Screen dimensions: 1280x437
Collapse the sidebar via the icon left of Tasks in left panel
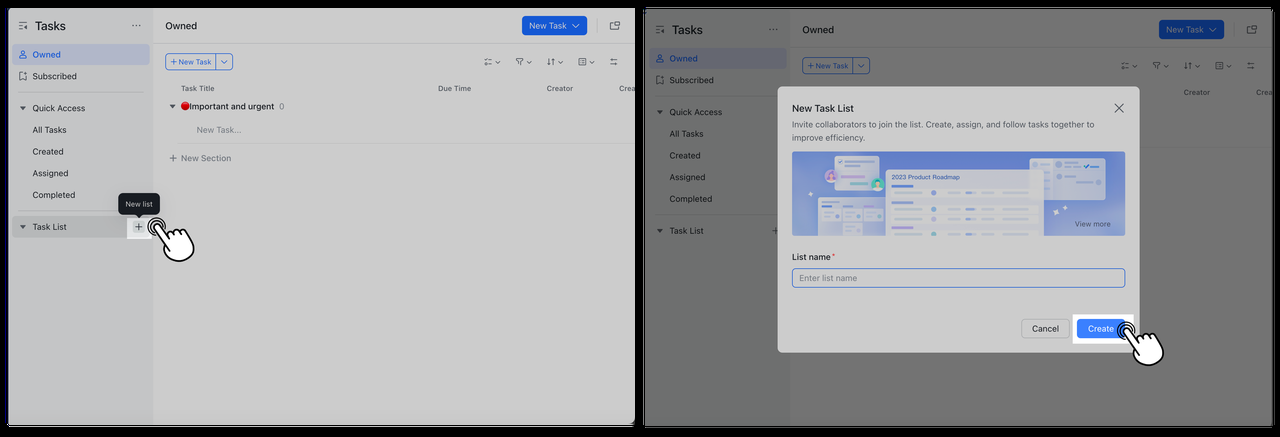click(23, 26)
